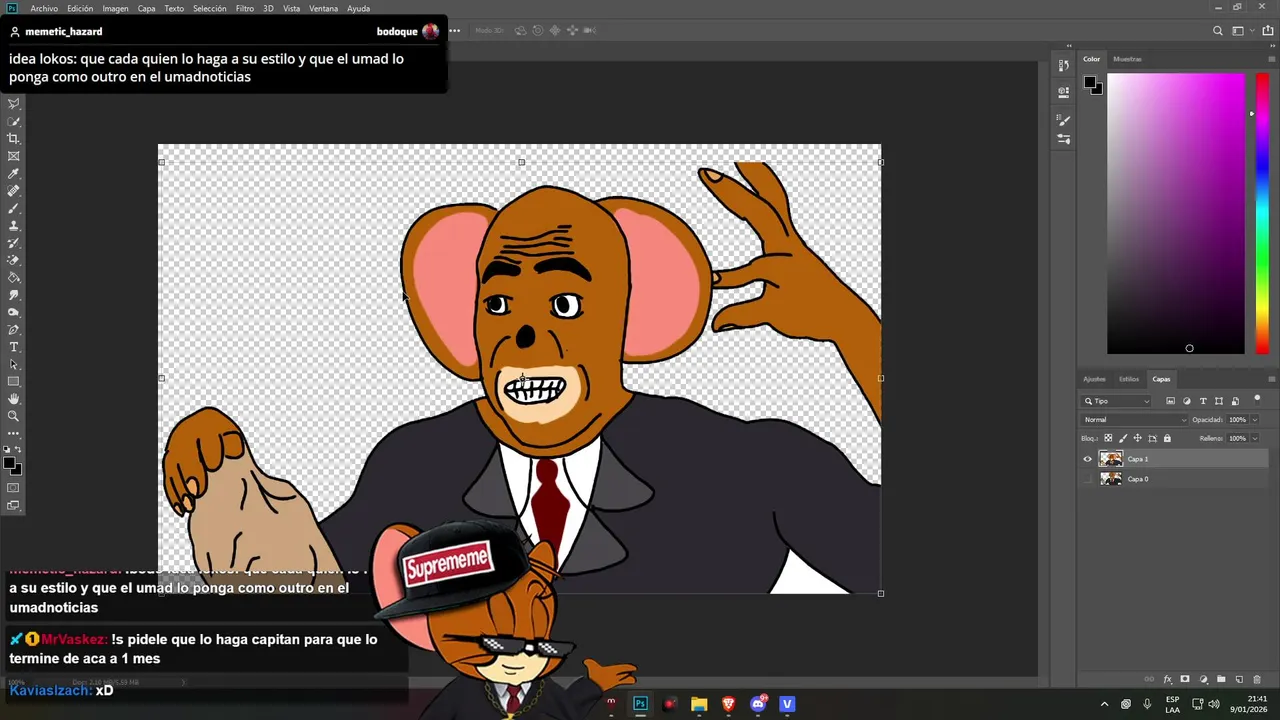Switch to the Estilos tab
Viewport: 1280px width, 720px height.
click(x=1129, y=379)
